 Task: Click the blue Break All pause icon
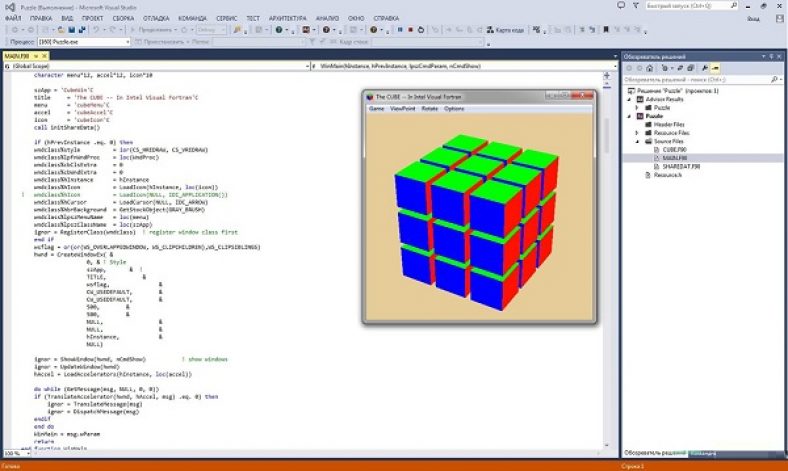pos(400,30)
